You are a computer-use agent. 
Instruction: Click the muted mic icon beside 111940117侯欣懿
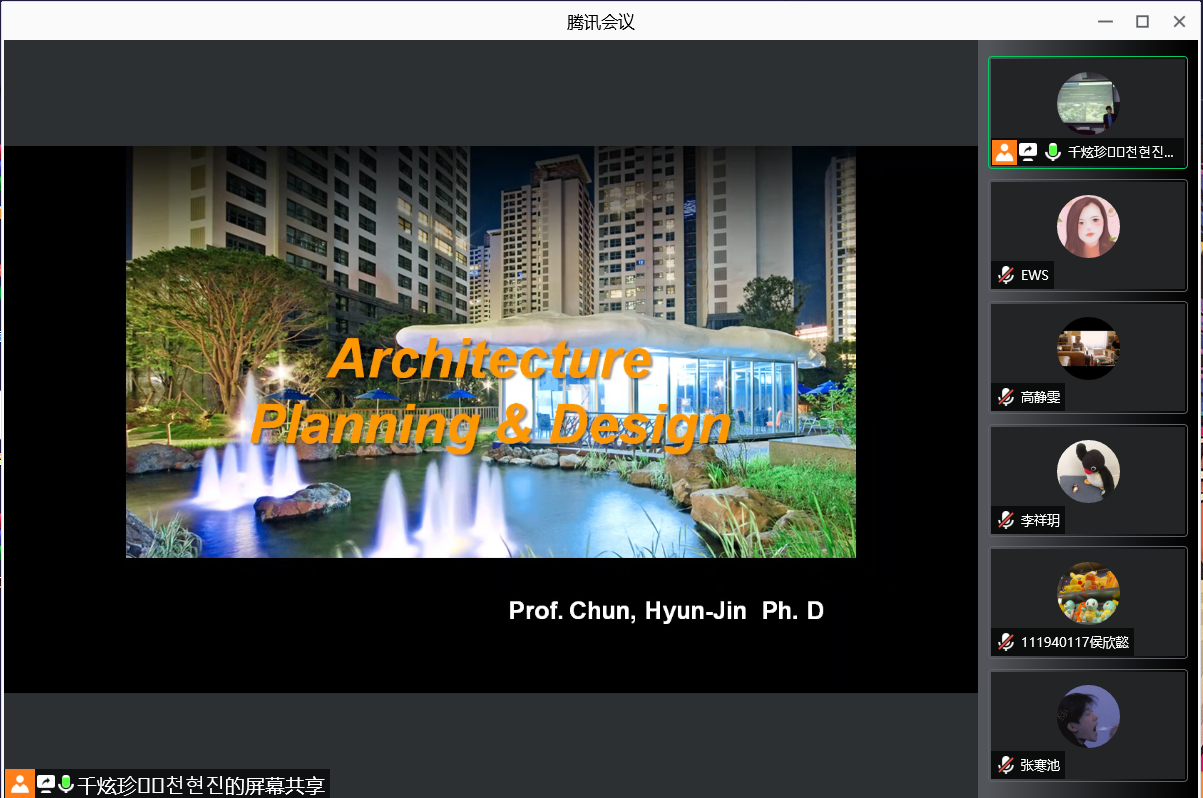(1006, 642)
